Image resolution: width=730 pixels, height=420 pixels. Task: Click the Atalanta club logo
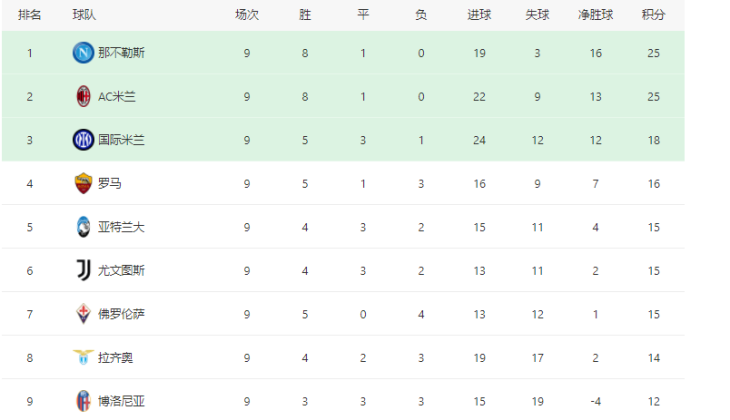[x=83, y=227]
